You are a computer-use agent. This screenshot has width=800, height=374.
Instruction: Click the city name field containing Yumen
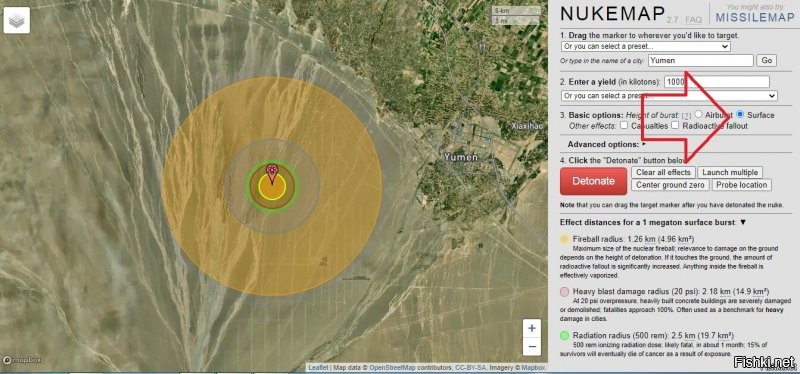[701, 60]
